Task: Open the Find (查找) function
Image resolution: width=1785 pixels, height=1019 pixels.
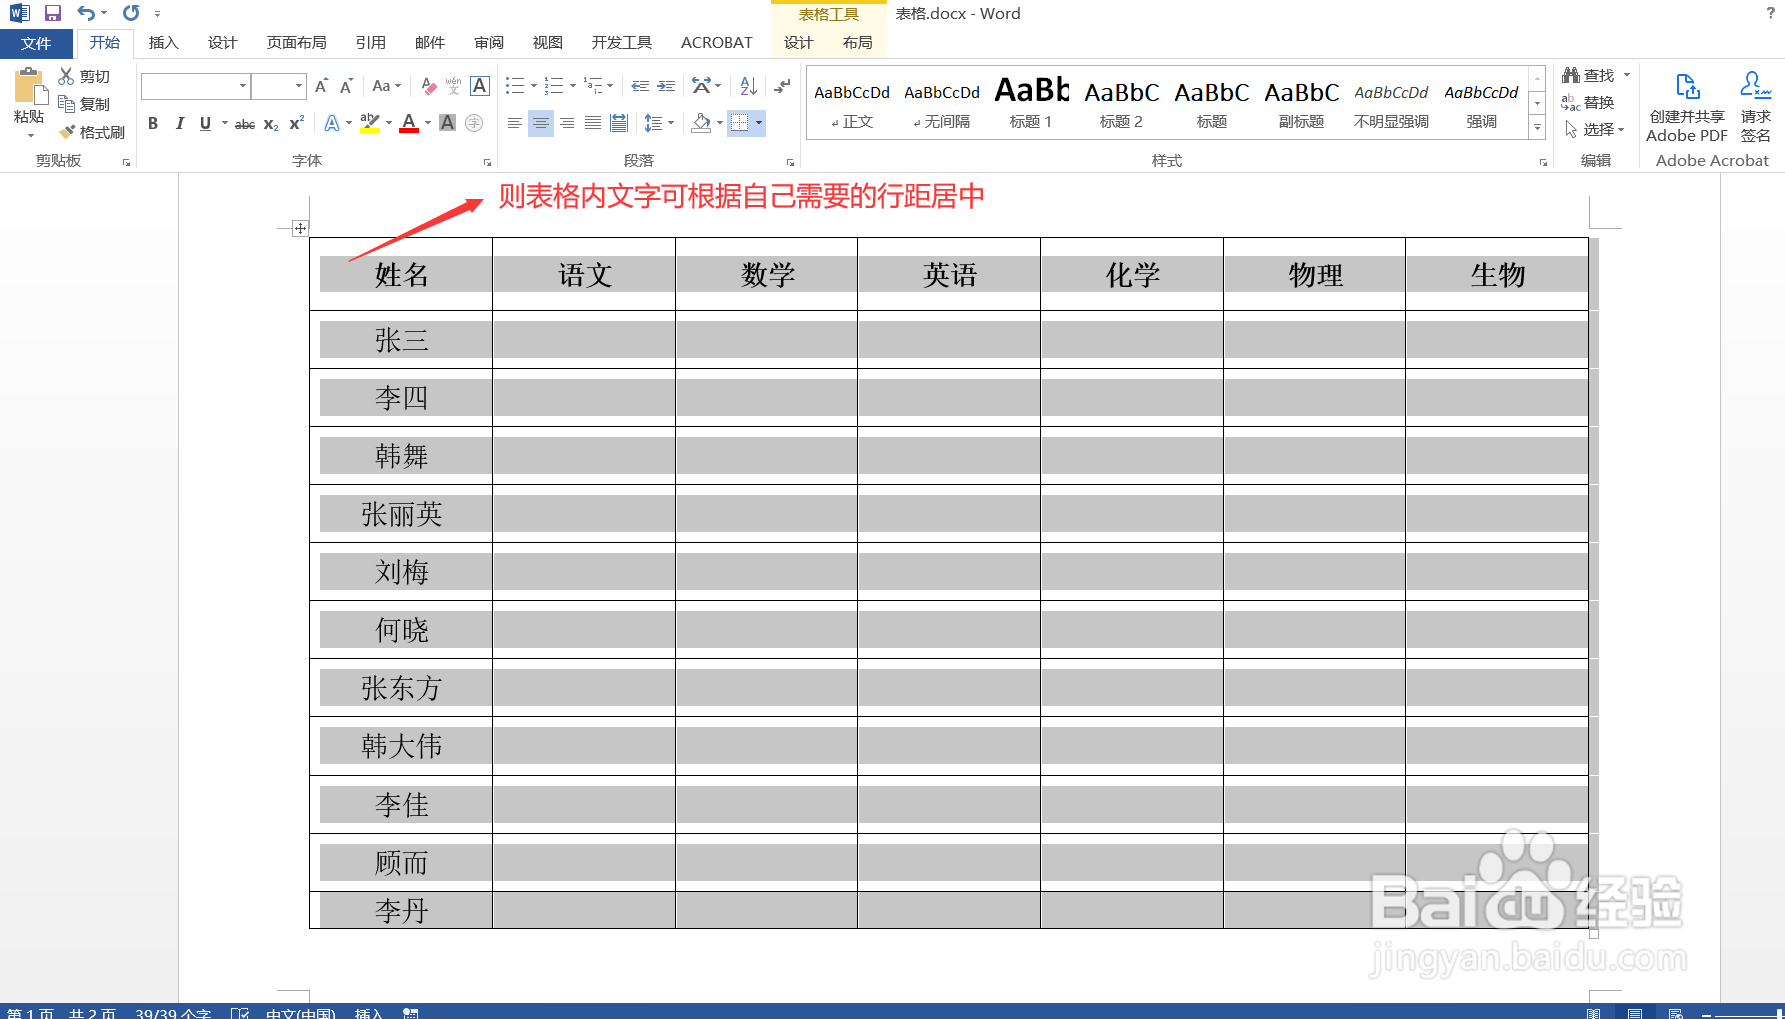Action: (1595, 74)
